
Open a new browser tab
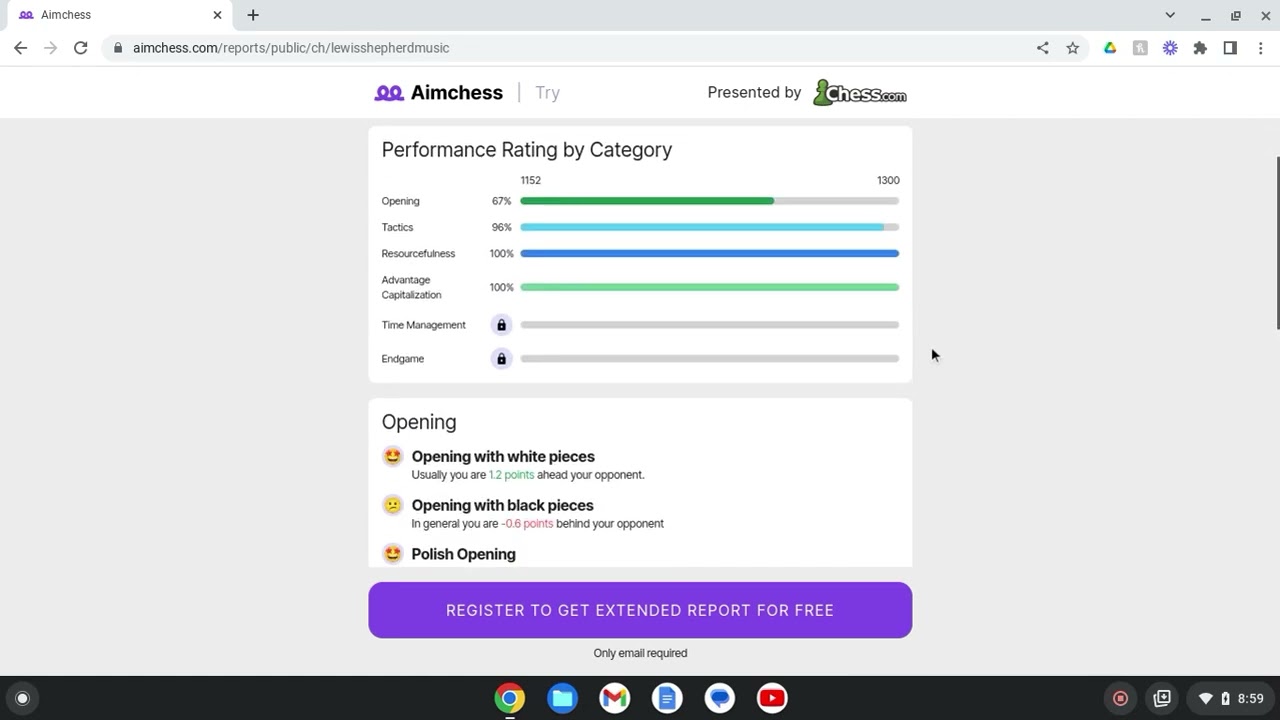253,15
